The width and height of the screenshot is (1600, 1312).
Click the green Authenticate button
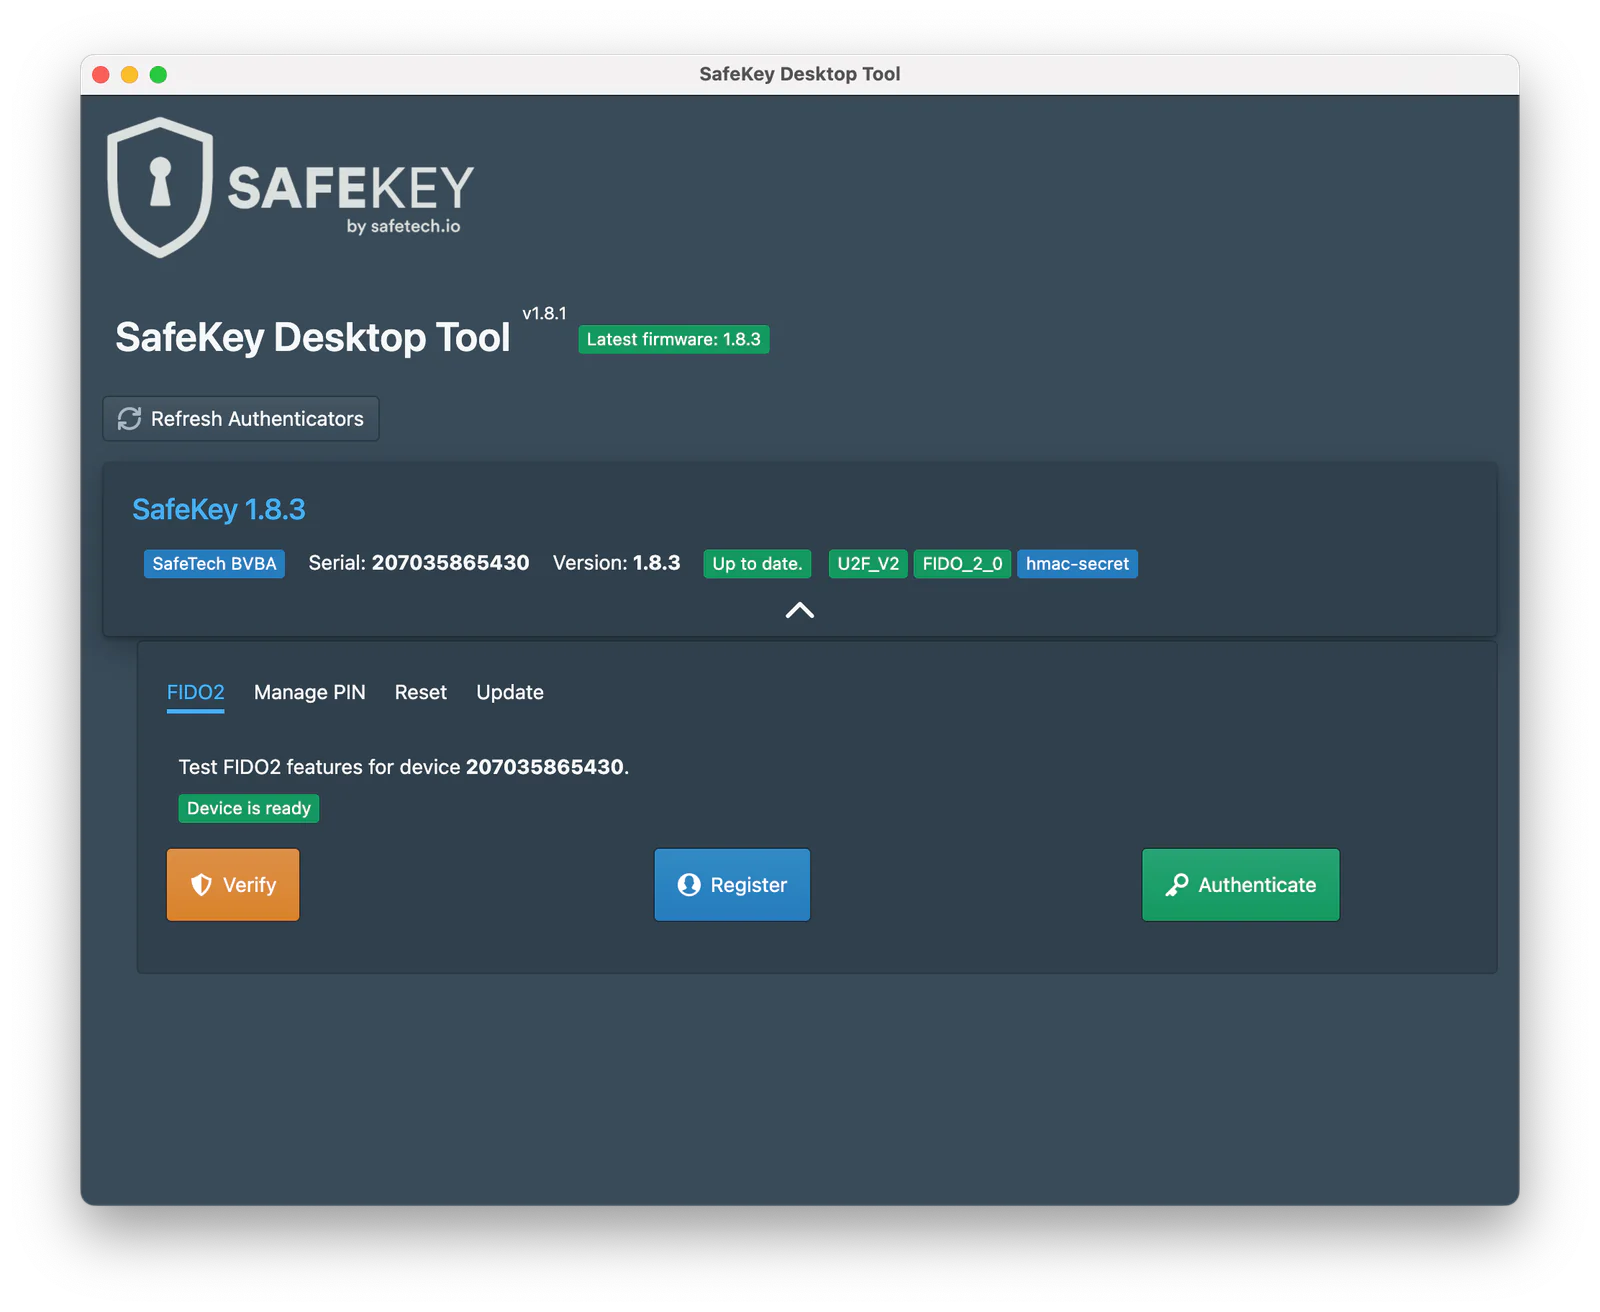coord(1241,885)
